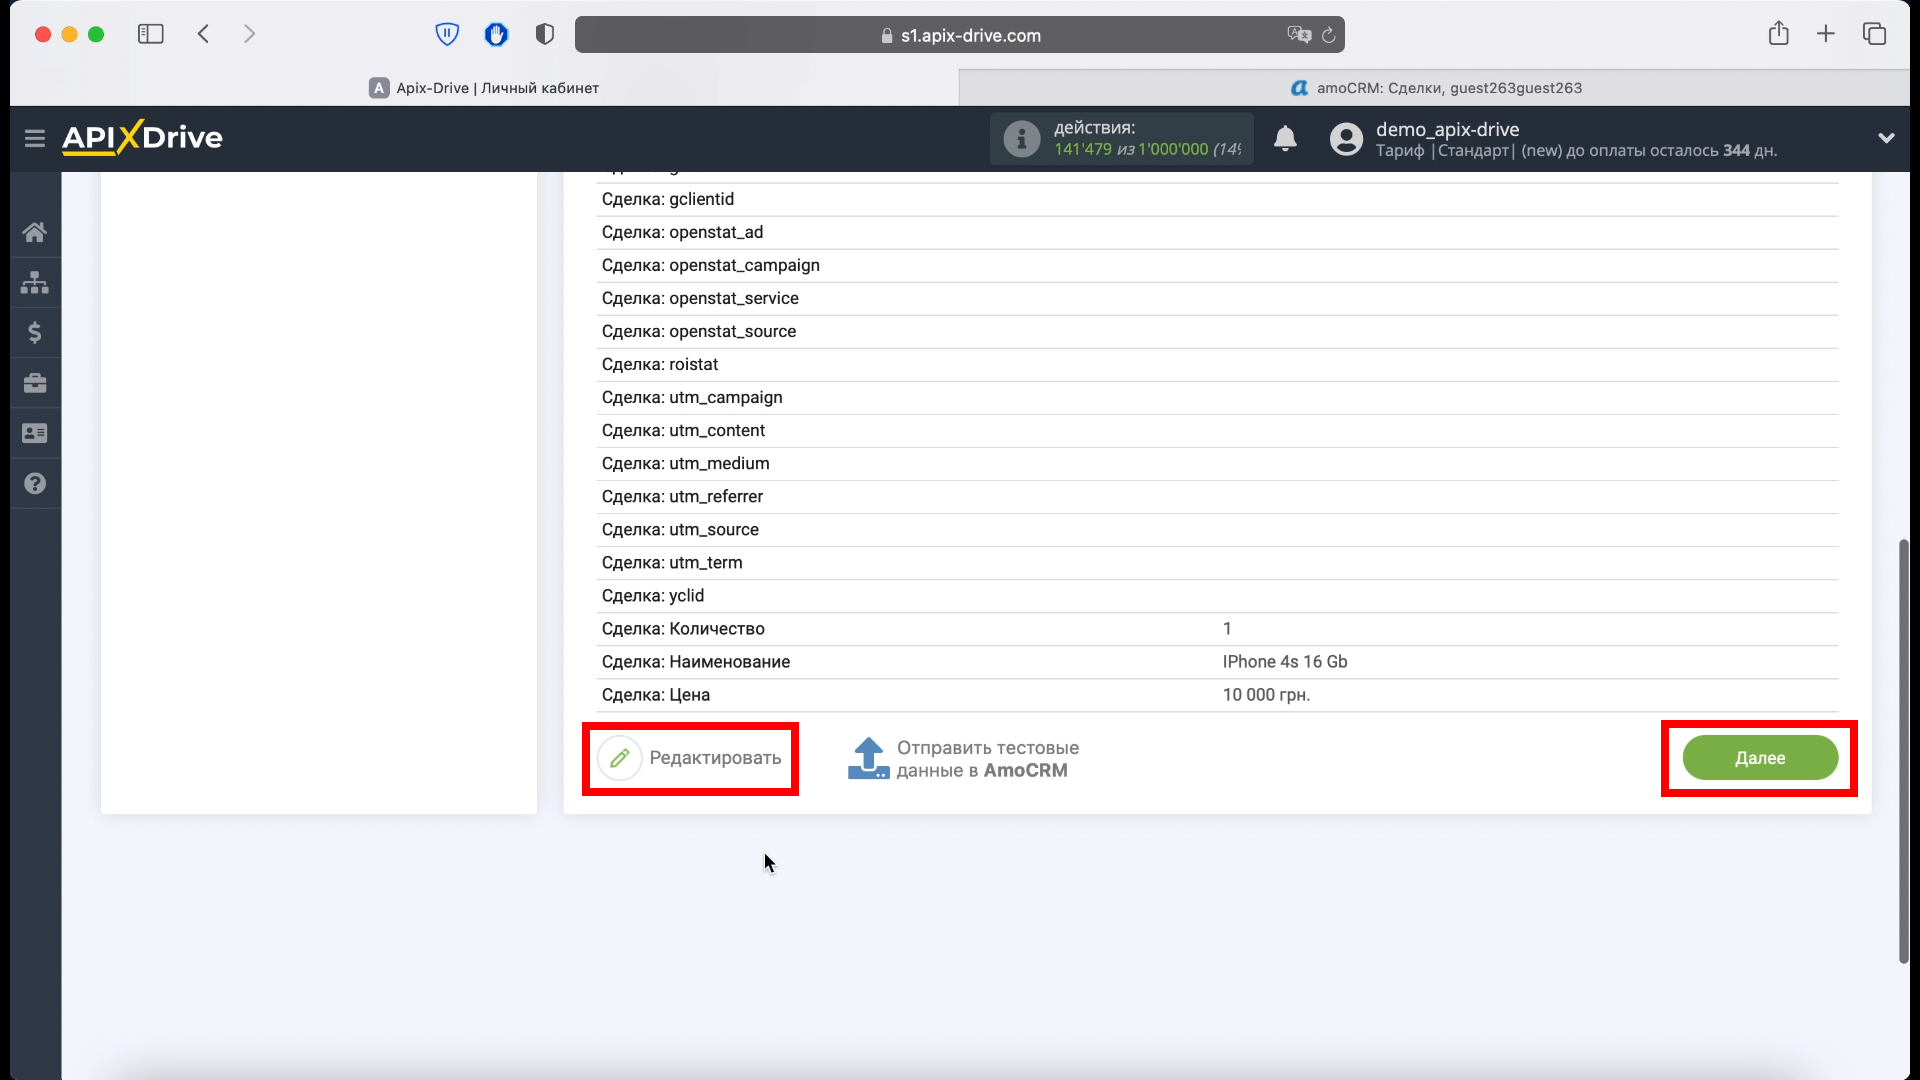Open the connections sitemap icon in sidebar
This screenshot has width=1920, height=1080.
(35, 283)
